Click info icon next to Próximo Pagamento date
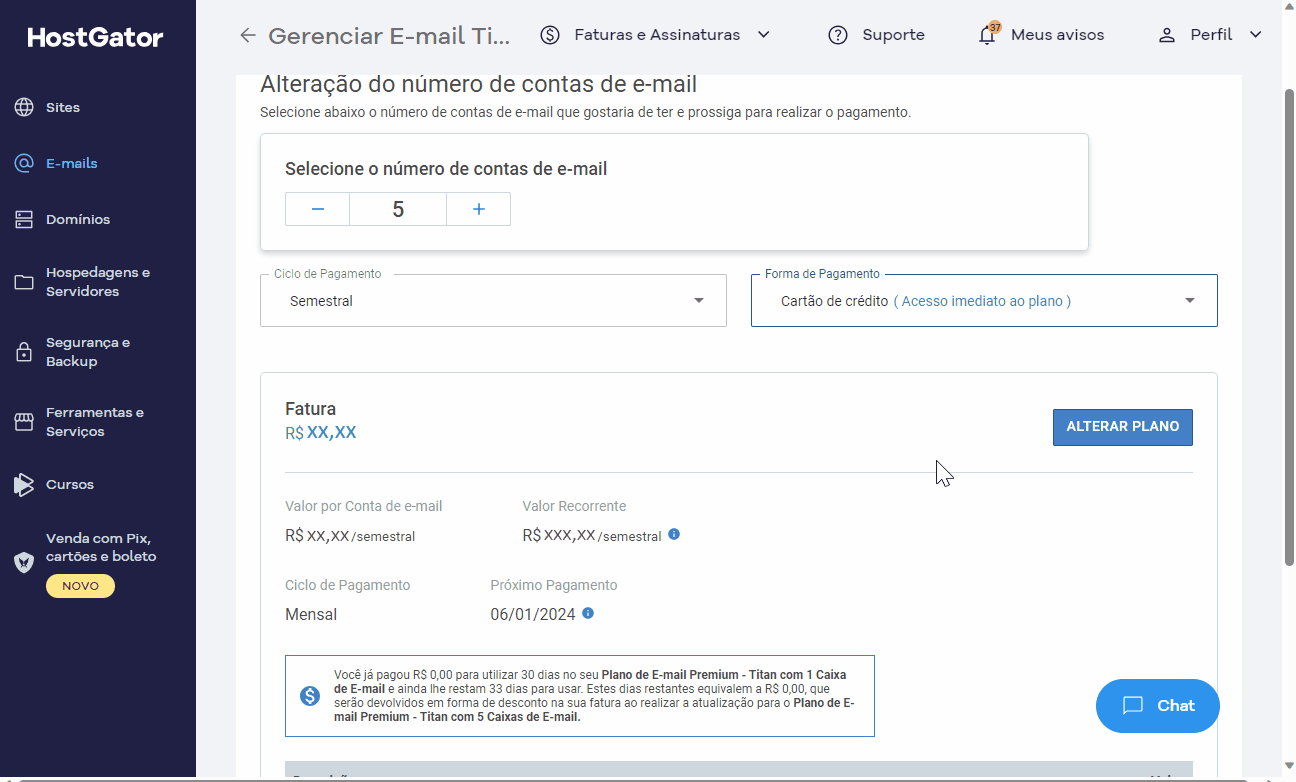The width and height of the screenshot is (1296, 782). coord(588,613)
